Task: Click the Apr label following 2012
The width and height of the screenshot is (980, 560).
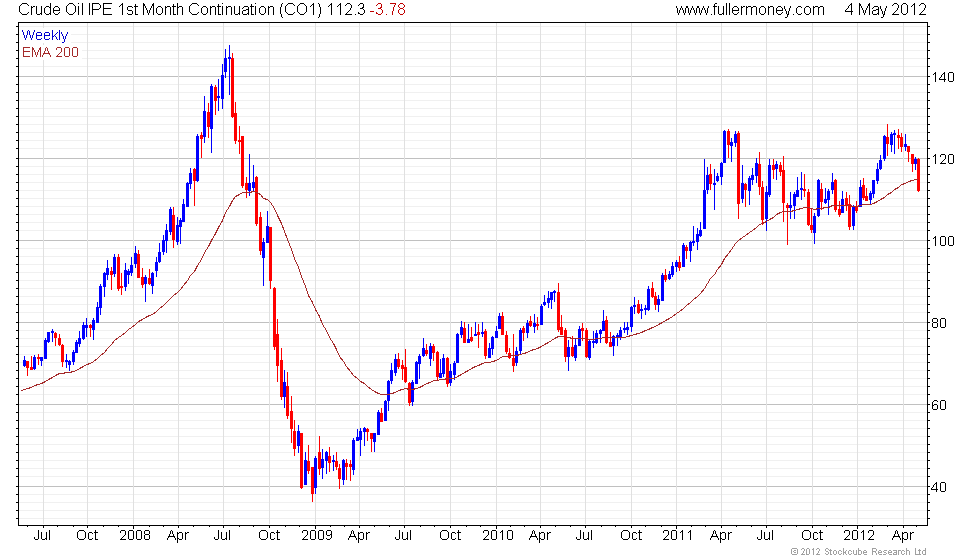Action: (903, 536)
